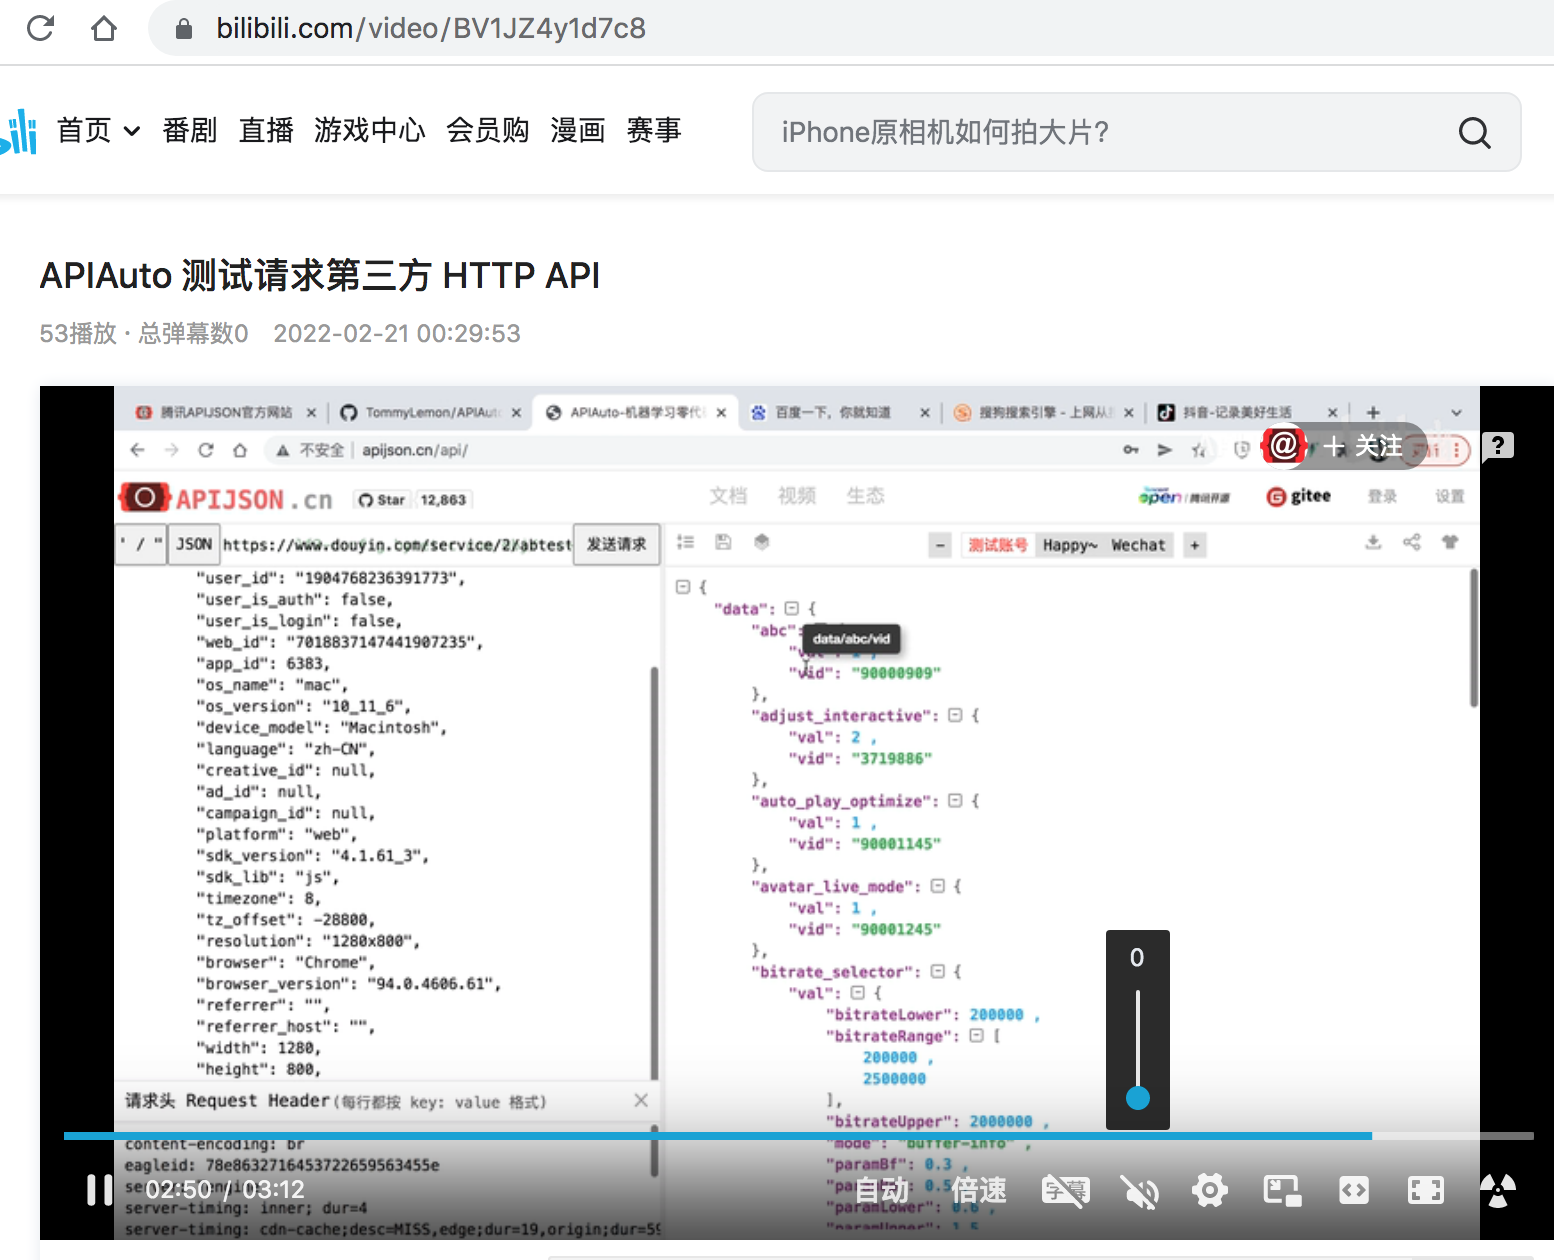This screenshot has width=1554, height=1260.
Task: Unmute the video with speaker icon
Action: click(1138, 1190)
